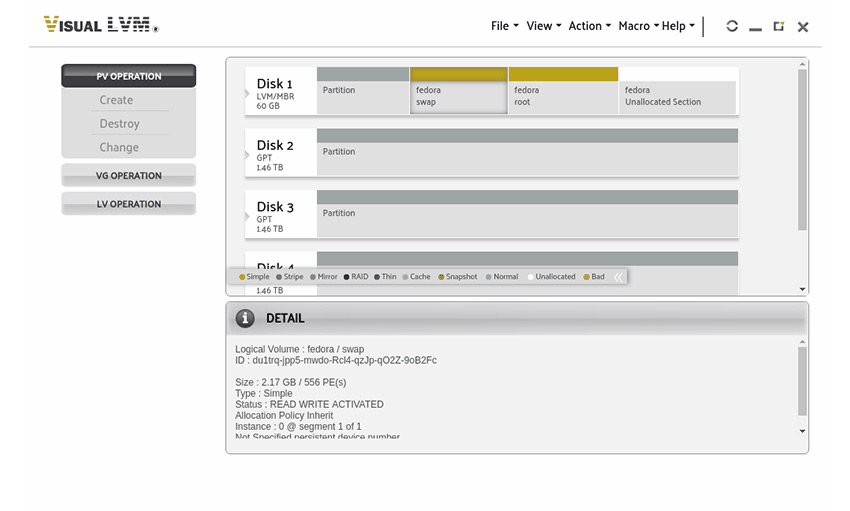This screenshot has height=511, width=850.
Task: Click the info icon beside DETAIL
Action: pyautogui.click(x=245, y=318)
